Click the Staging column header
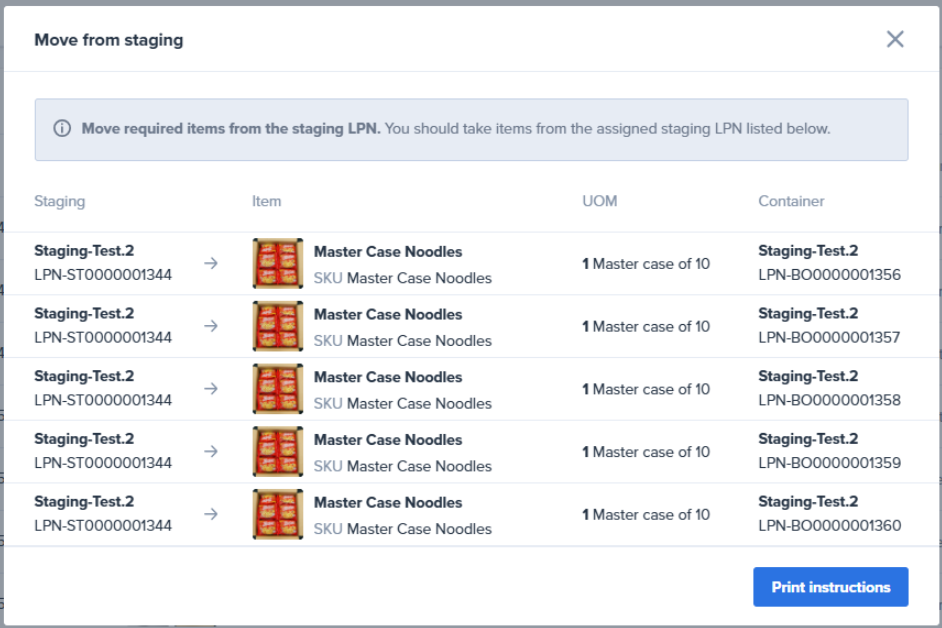Image resolution: width=942 pixels, height=628 pixels. coord(59,201)
